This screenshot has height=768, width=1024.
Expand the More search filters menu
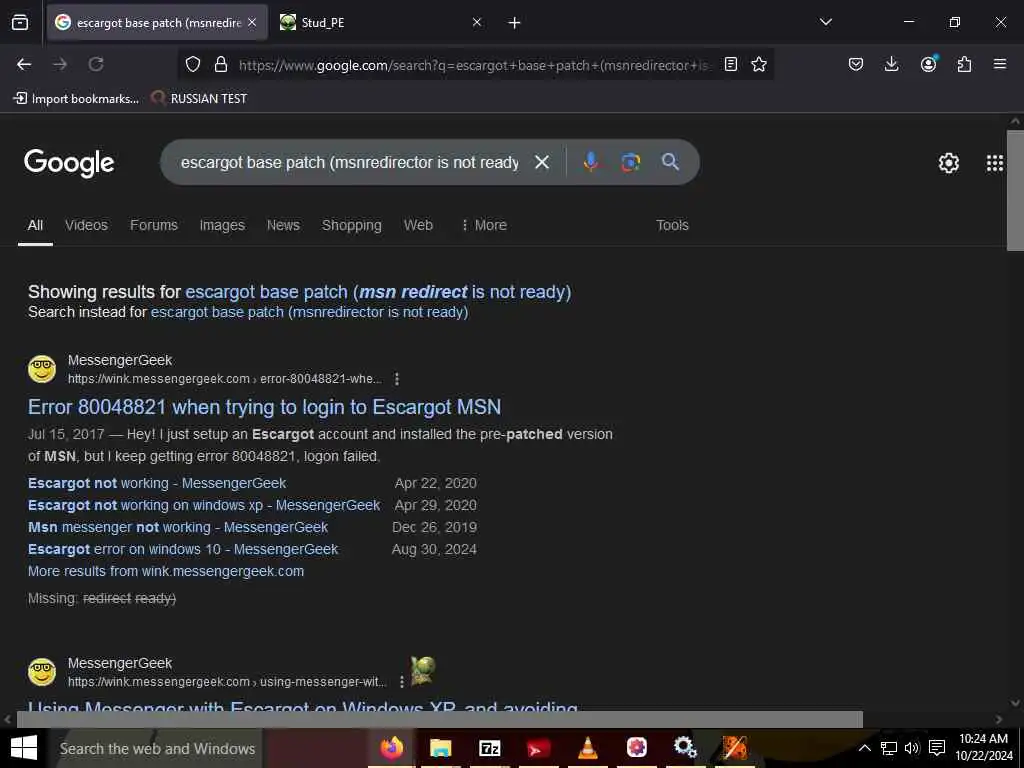coord(484,225)
